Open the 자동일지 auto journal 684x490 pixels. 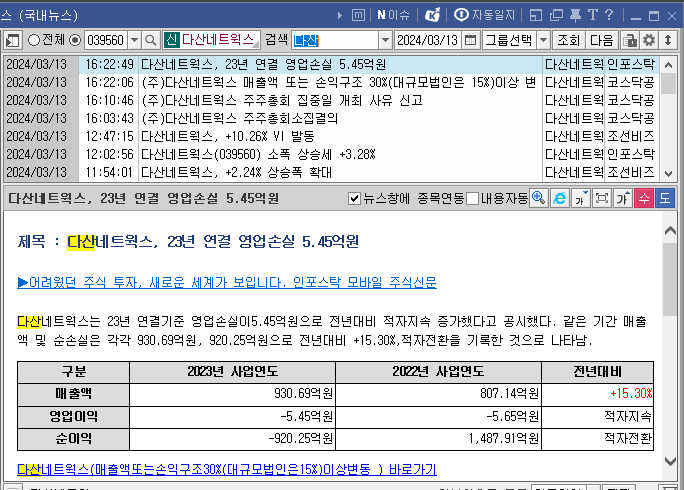tap(485, 15)
